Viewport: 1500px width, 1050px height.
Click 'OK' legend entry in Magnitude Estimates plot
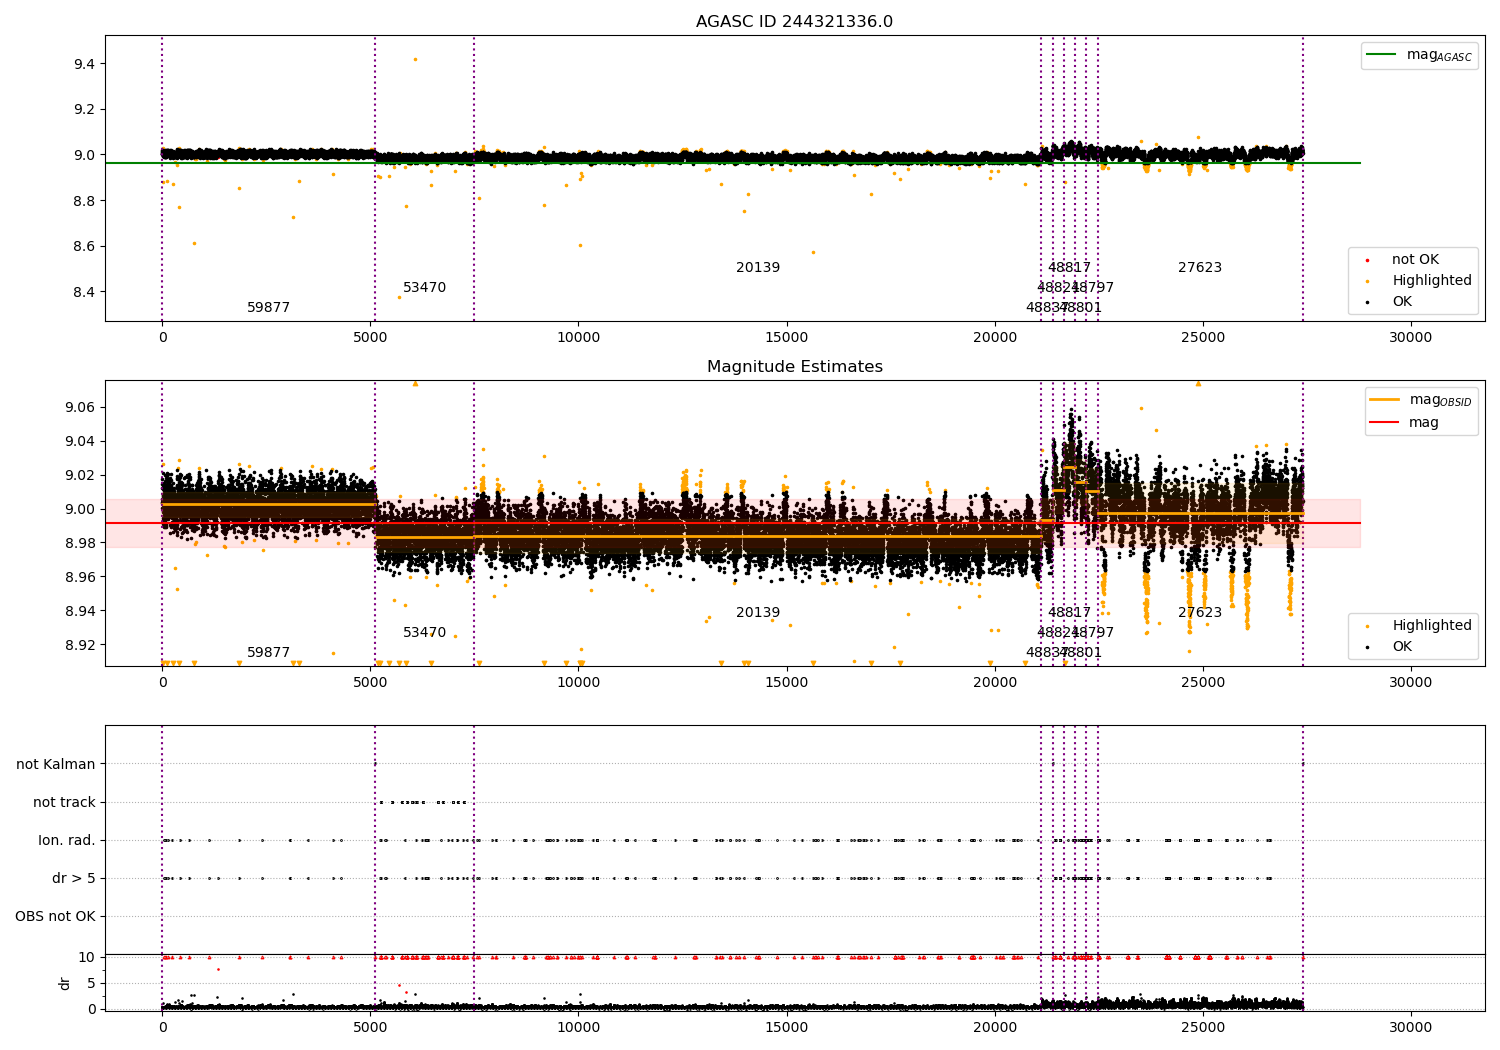point(1388,647)
